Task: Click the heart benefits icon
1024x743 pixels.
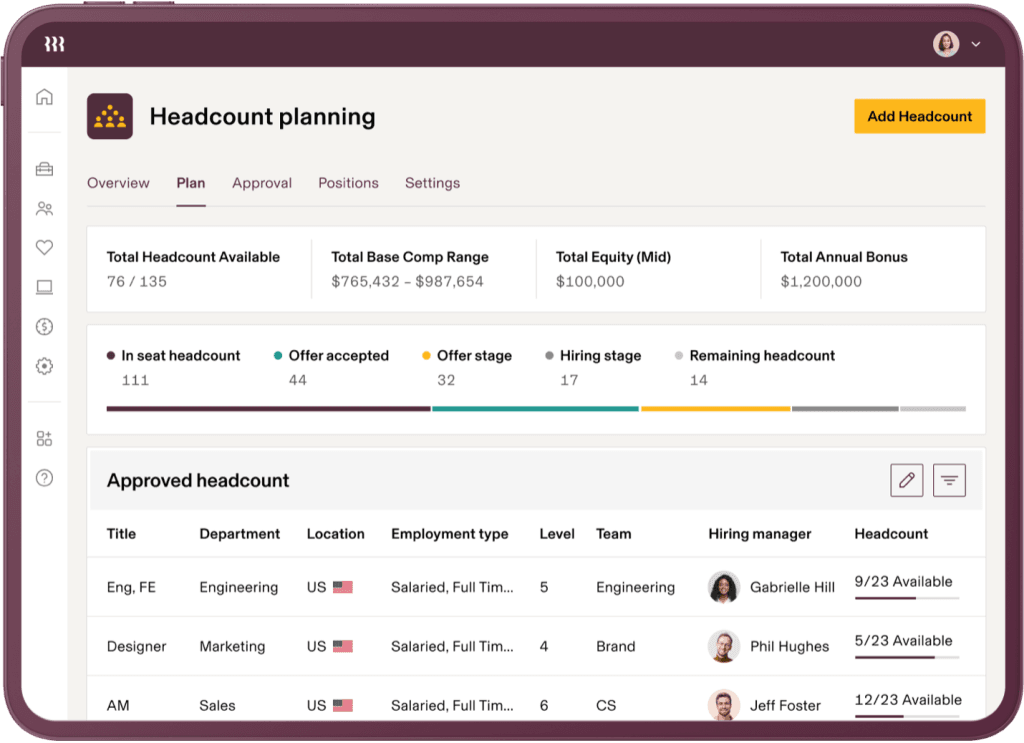Action: tap(44, 247)
